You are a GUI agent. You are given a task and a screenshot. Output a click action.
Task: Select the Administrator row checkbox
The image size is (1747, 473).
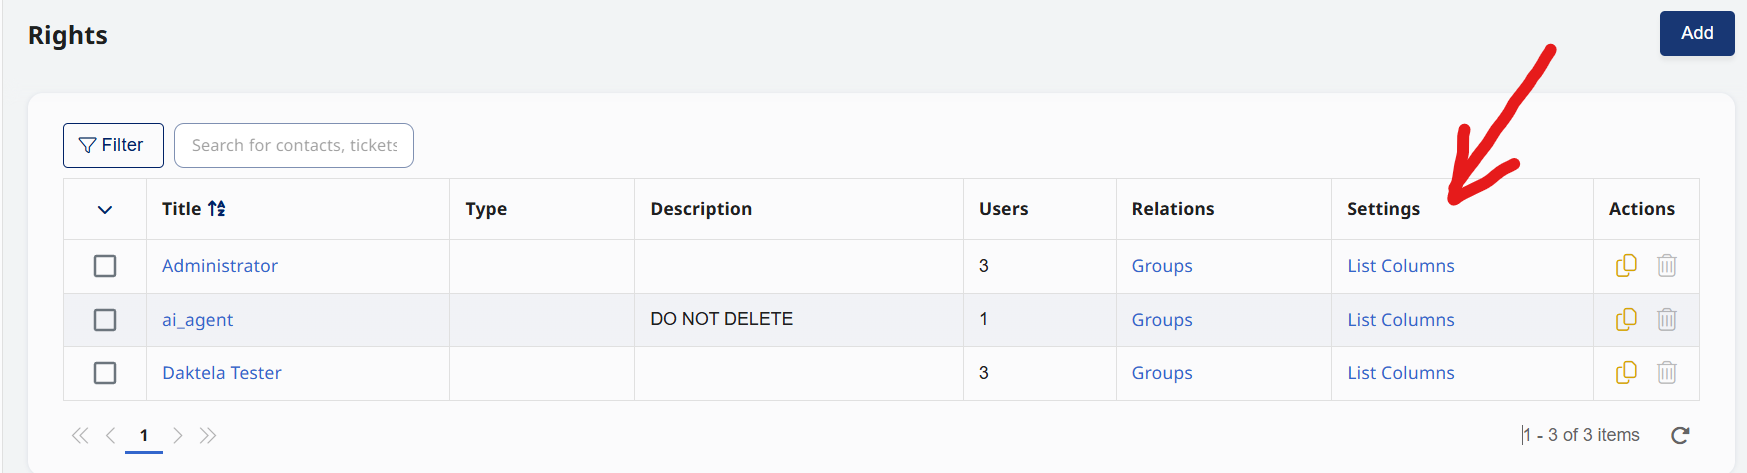pos(105,266)
